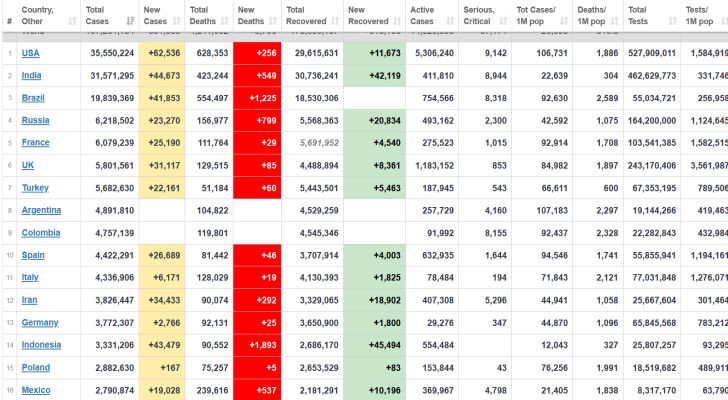
Task: Open the UK country link
Action: [x=28, y=165]
